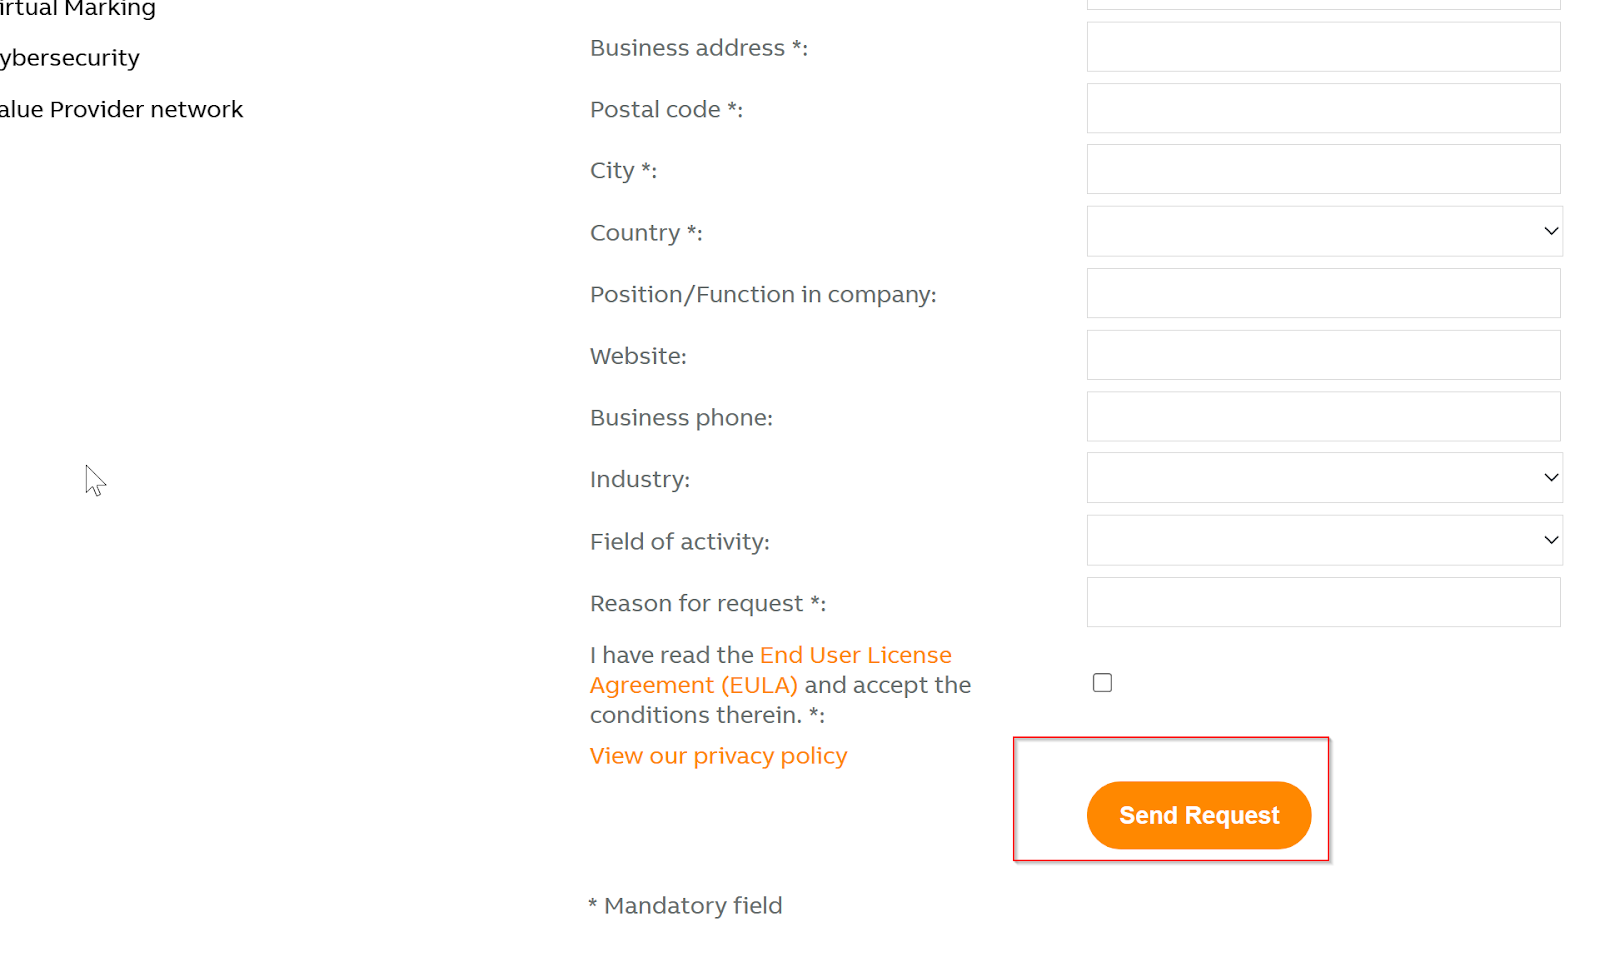Click the Industry dropdown chevron arrow
This screenshot has width=1600, height=957.
pos(1551,478)
